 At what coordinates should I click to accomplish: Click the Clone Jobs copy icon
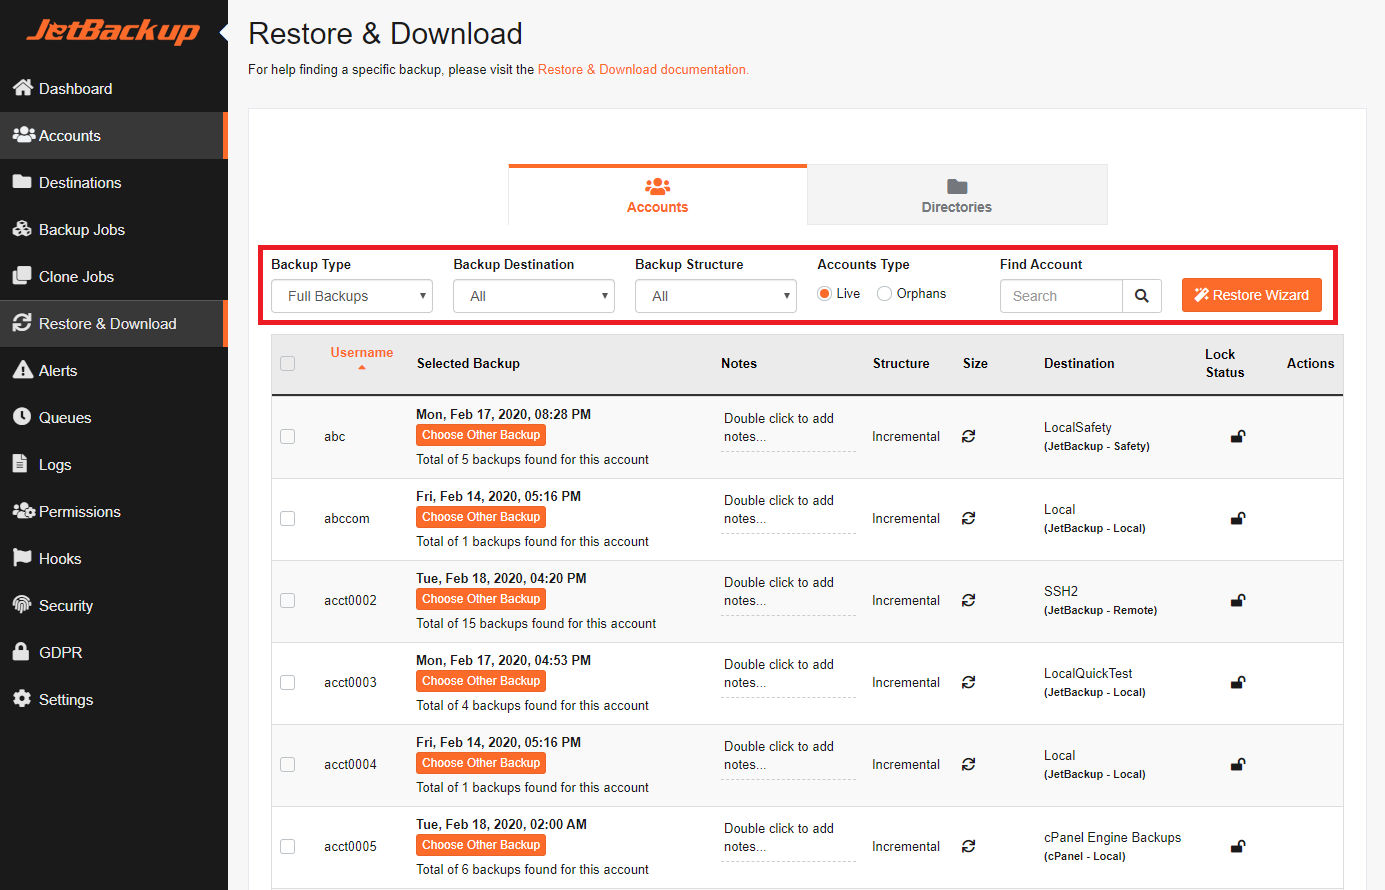point(22,276)
